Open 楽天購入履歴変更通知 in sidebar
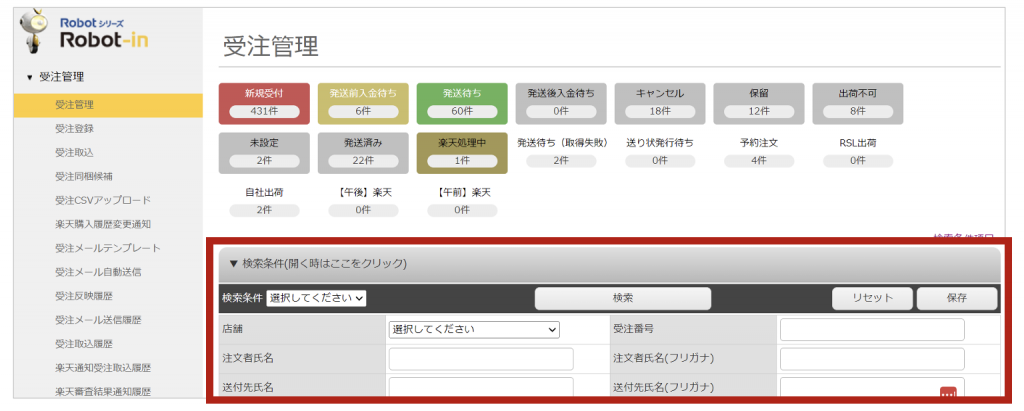 103,224
